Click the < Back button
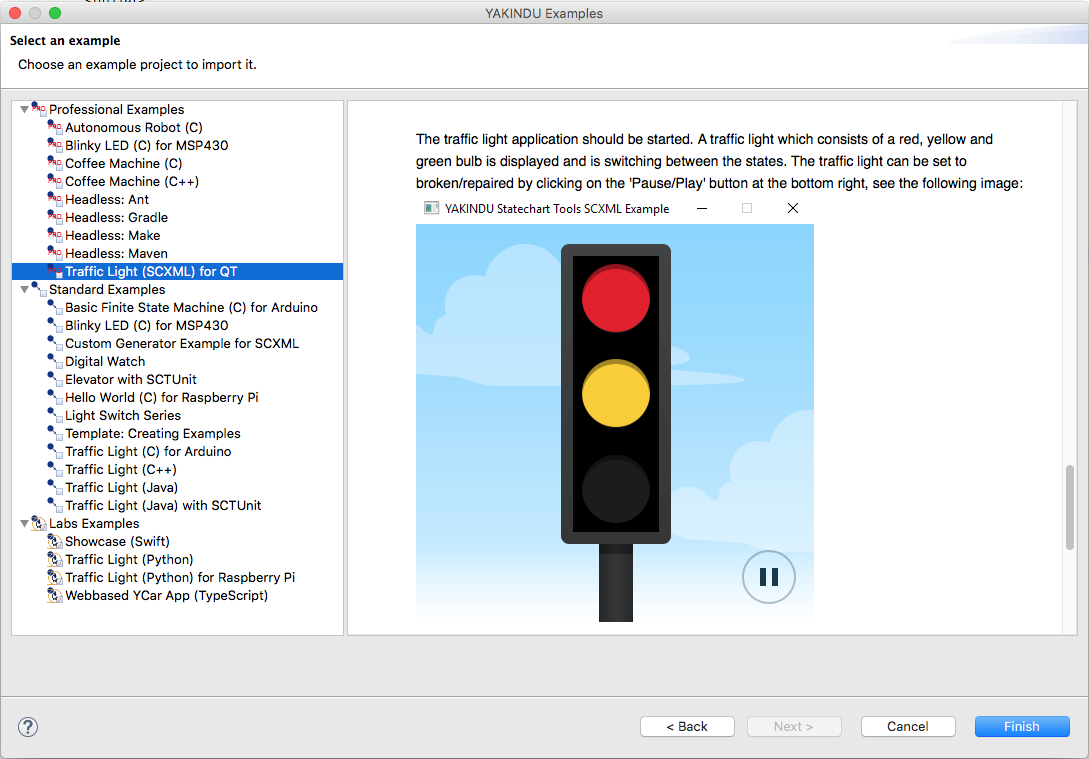The width and height of the screenshot is (1089, 759). coord(687,726)
